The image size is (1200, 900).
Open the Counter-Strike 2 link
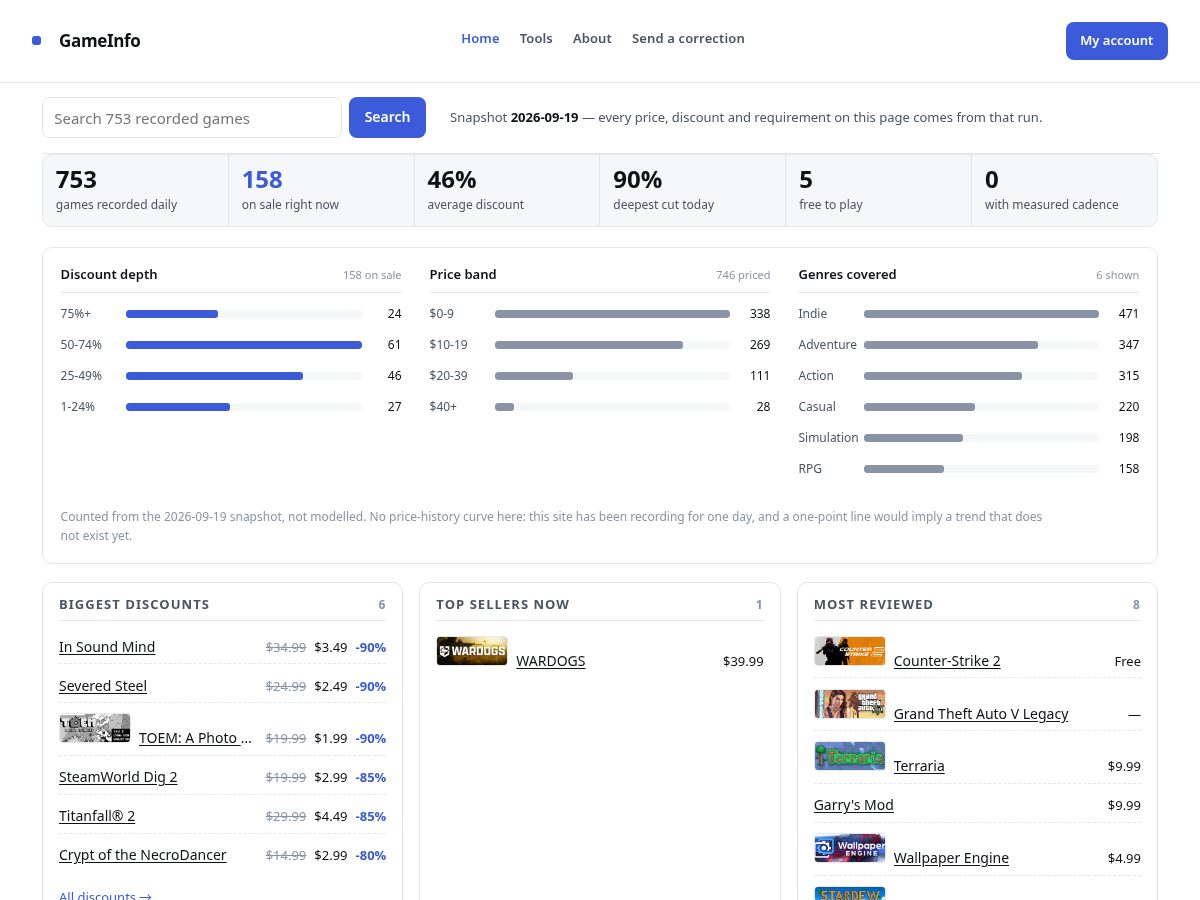coord(947,661)
